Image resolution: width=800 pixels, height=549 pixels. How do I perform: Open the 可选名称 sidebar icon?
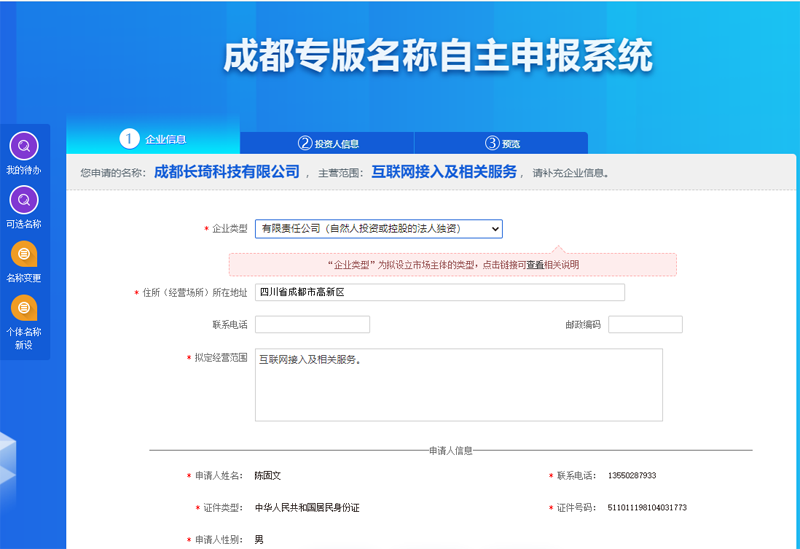pyautogui.click(x=24, y=200)
